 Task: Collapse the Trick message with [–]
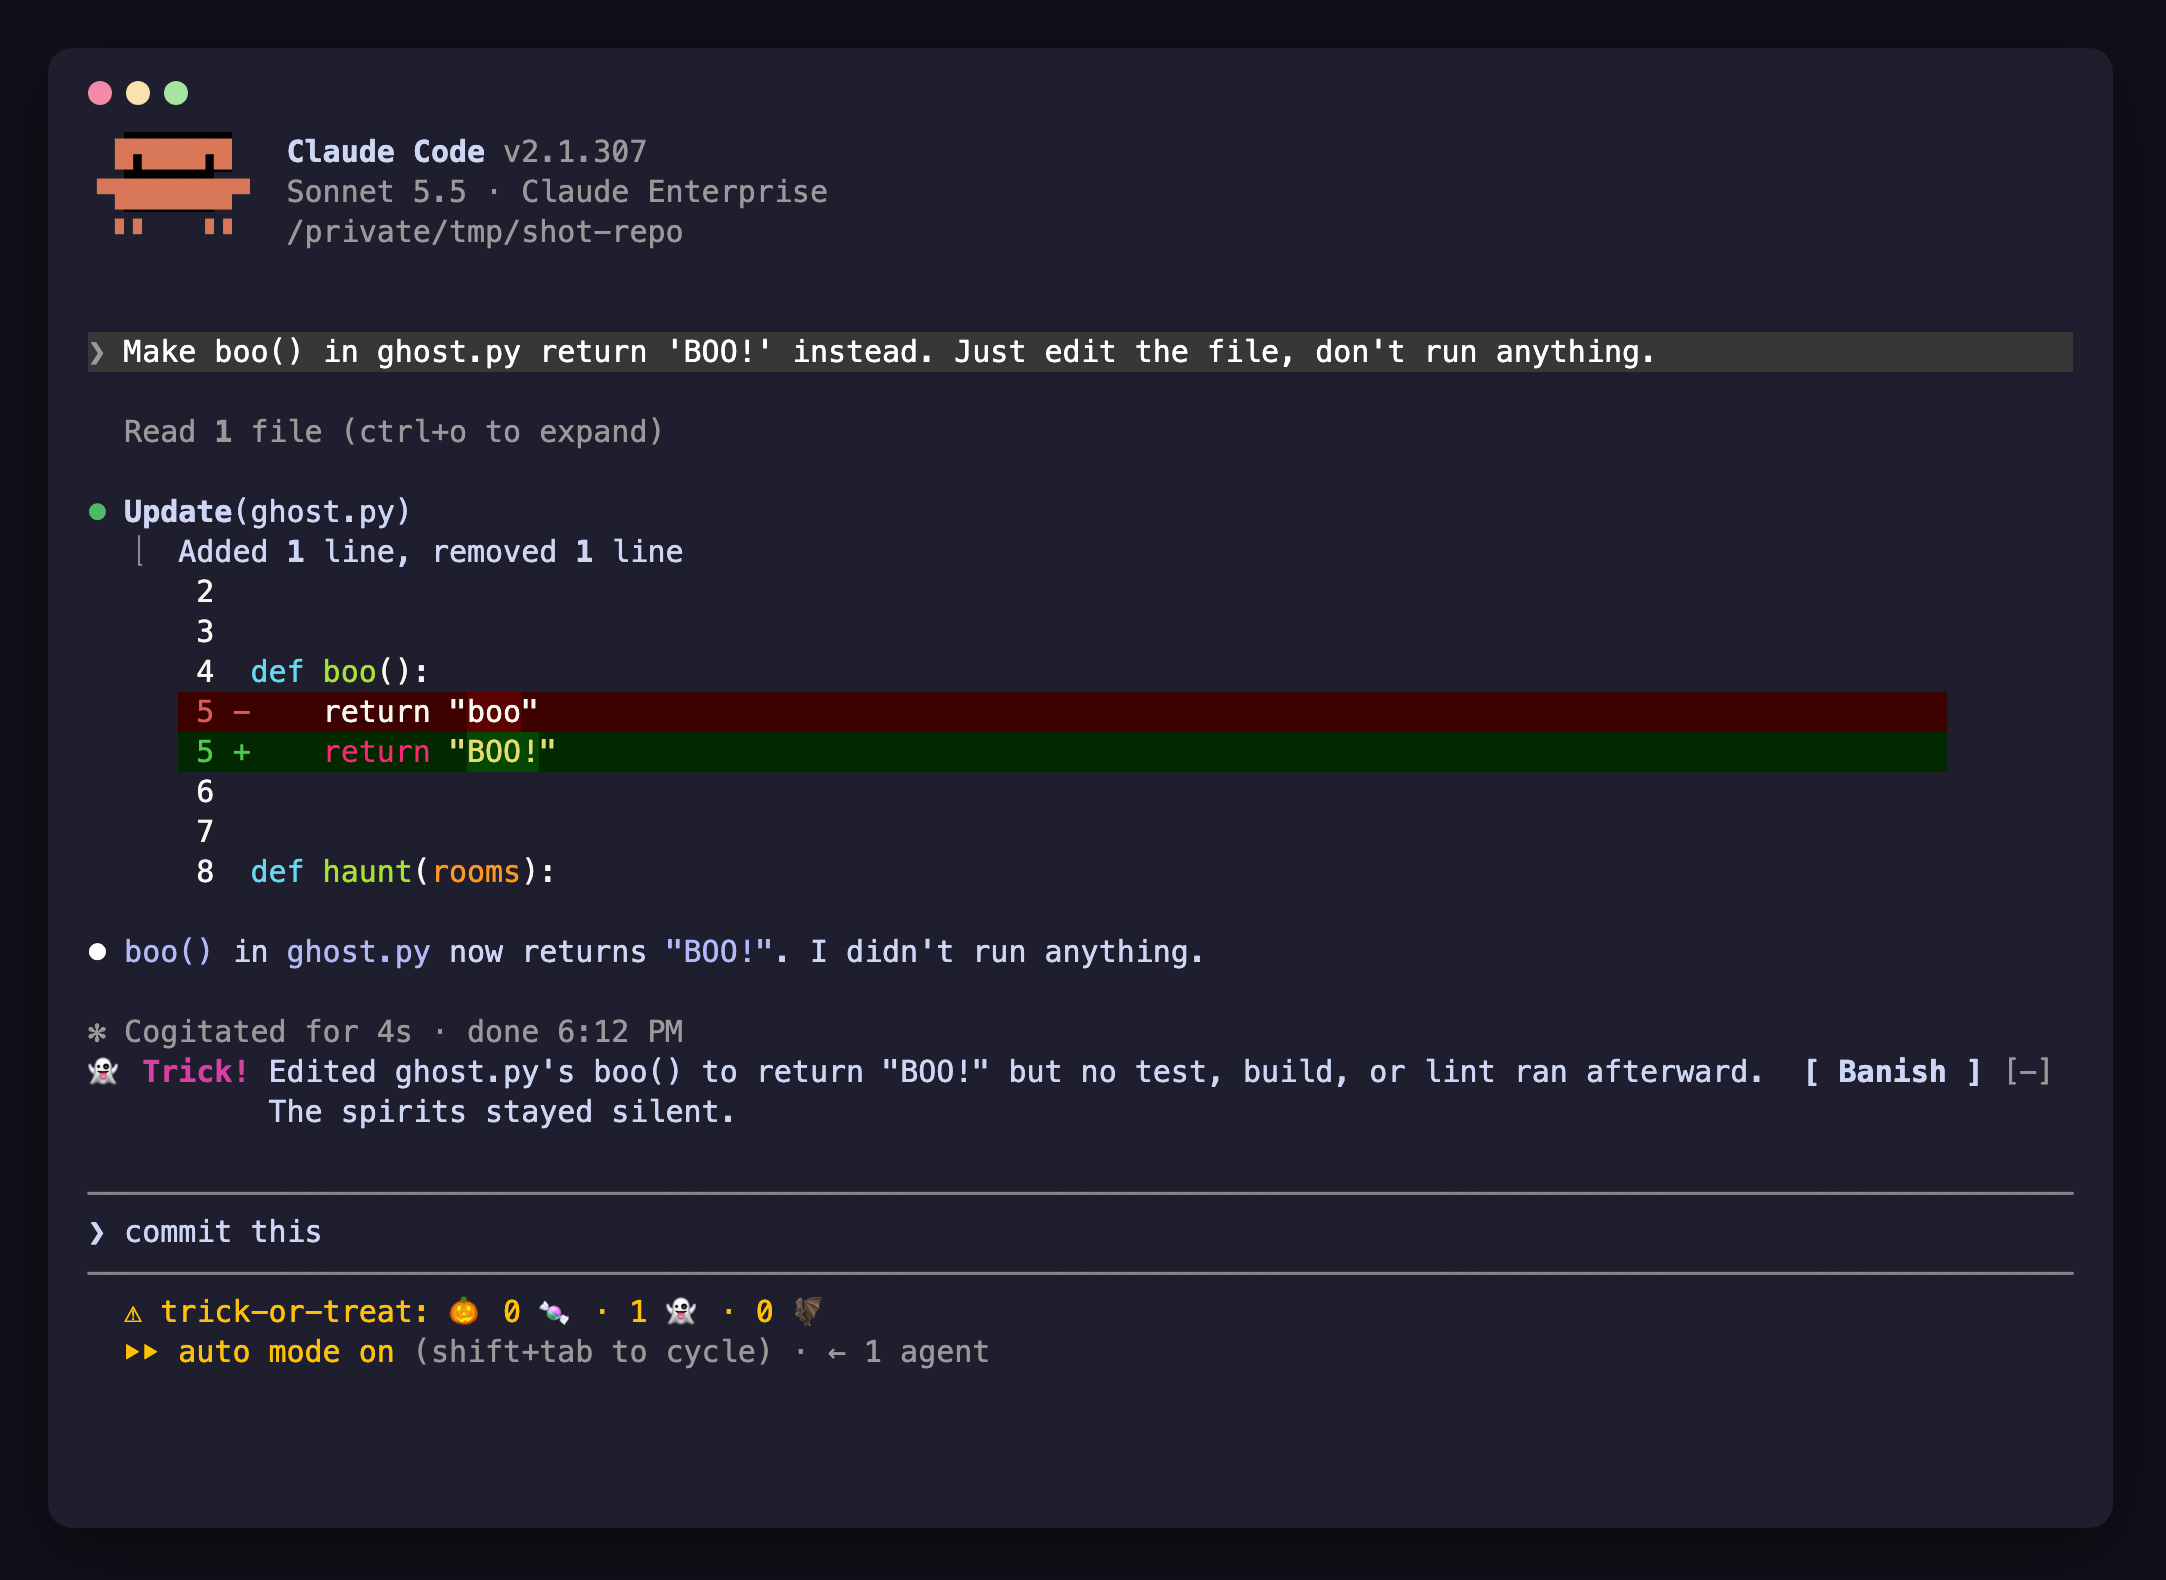[2028, 1072]
